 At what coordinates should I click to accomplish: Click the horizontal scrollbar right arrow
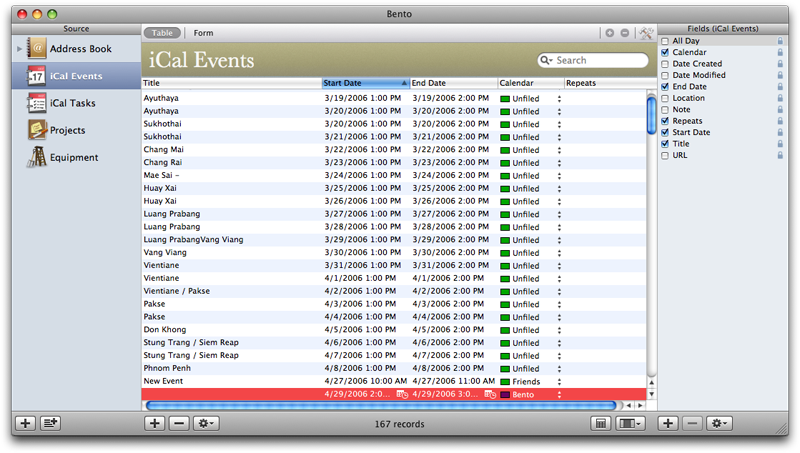(640, 406)
